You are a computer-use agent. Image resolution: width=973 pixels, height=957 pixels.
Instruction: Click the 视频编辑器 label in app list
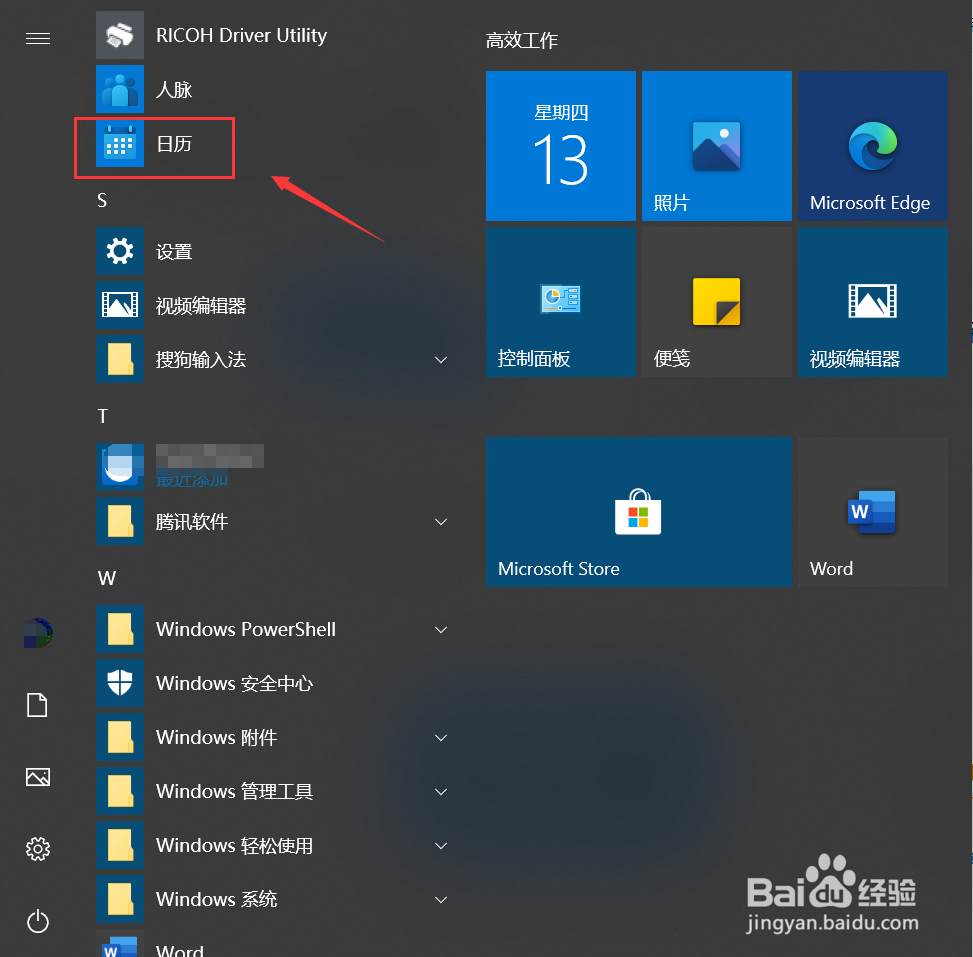pyautogui.click(x=201, y=305)
